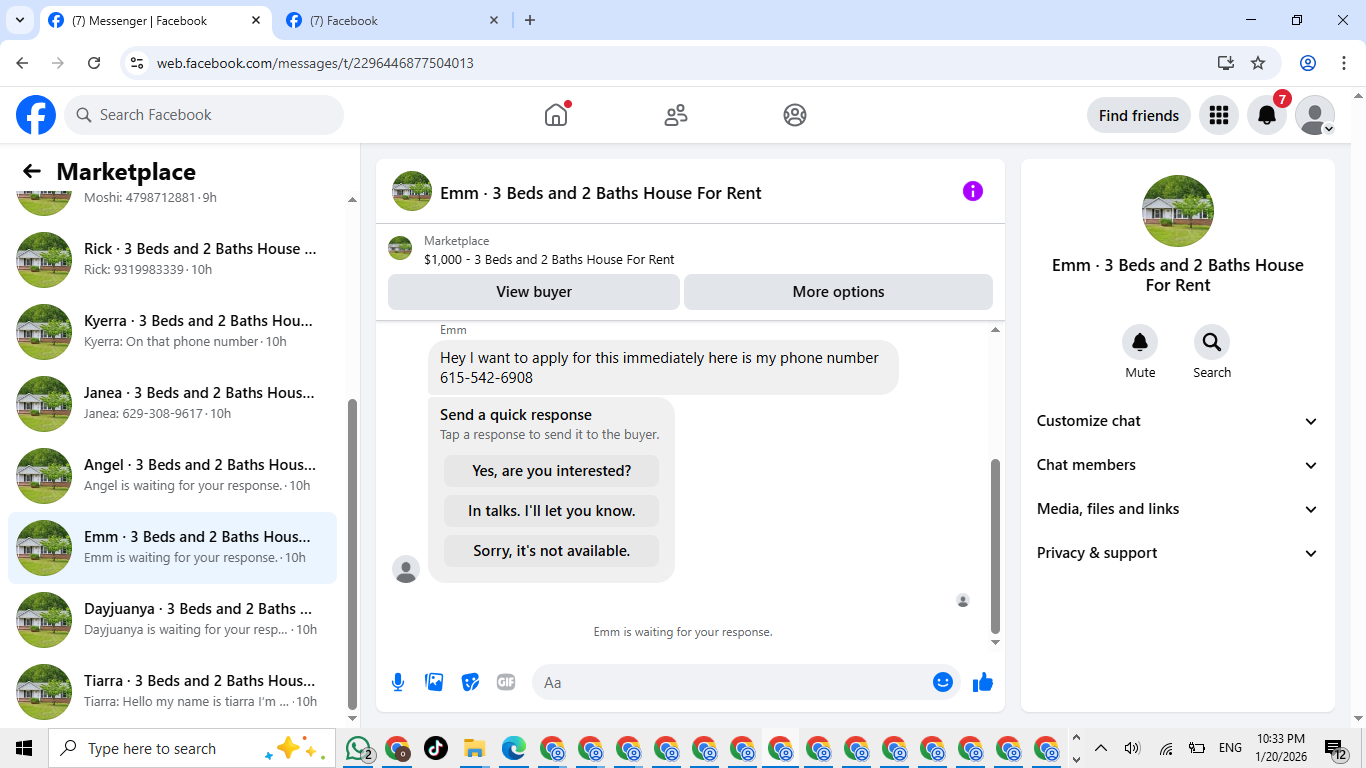Open the large listing thumbnail in info panel
Image resolution: width=1366 pixels, height=768 pixels.
(1178, 211)
